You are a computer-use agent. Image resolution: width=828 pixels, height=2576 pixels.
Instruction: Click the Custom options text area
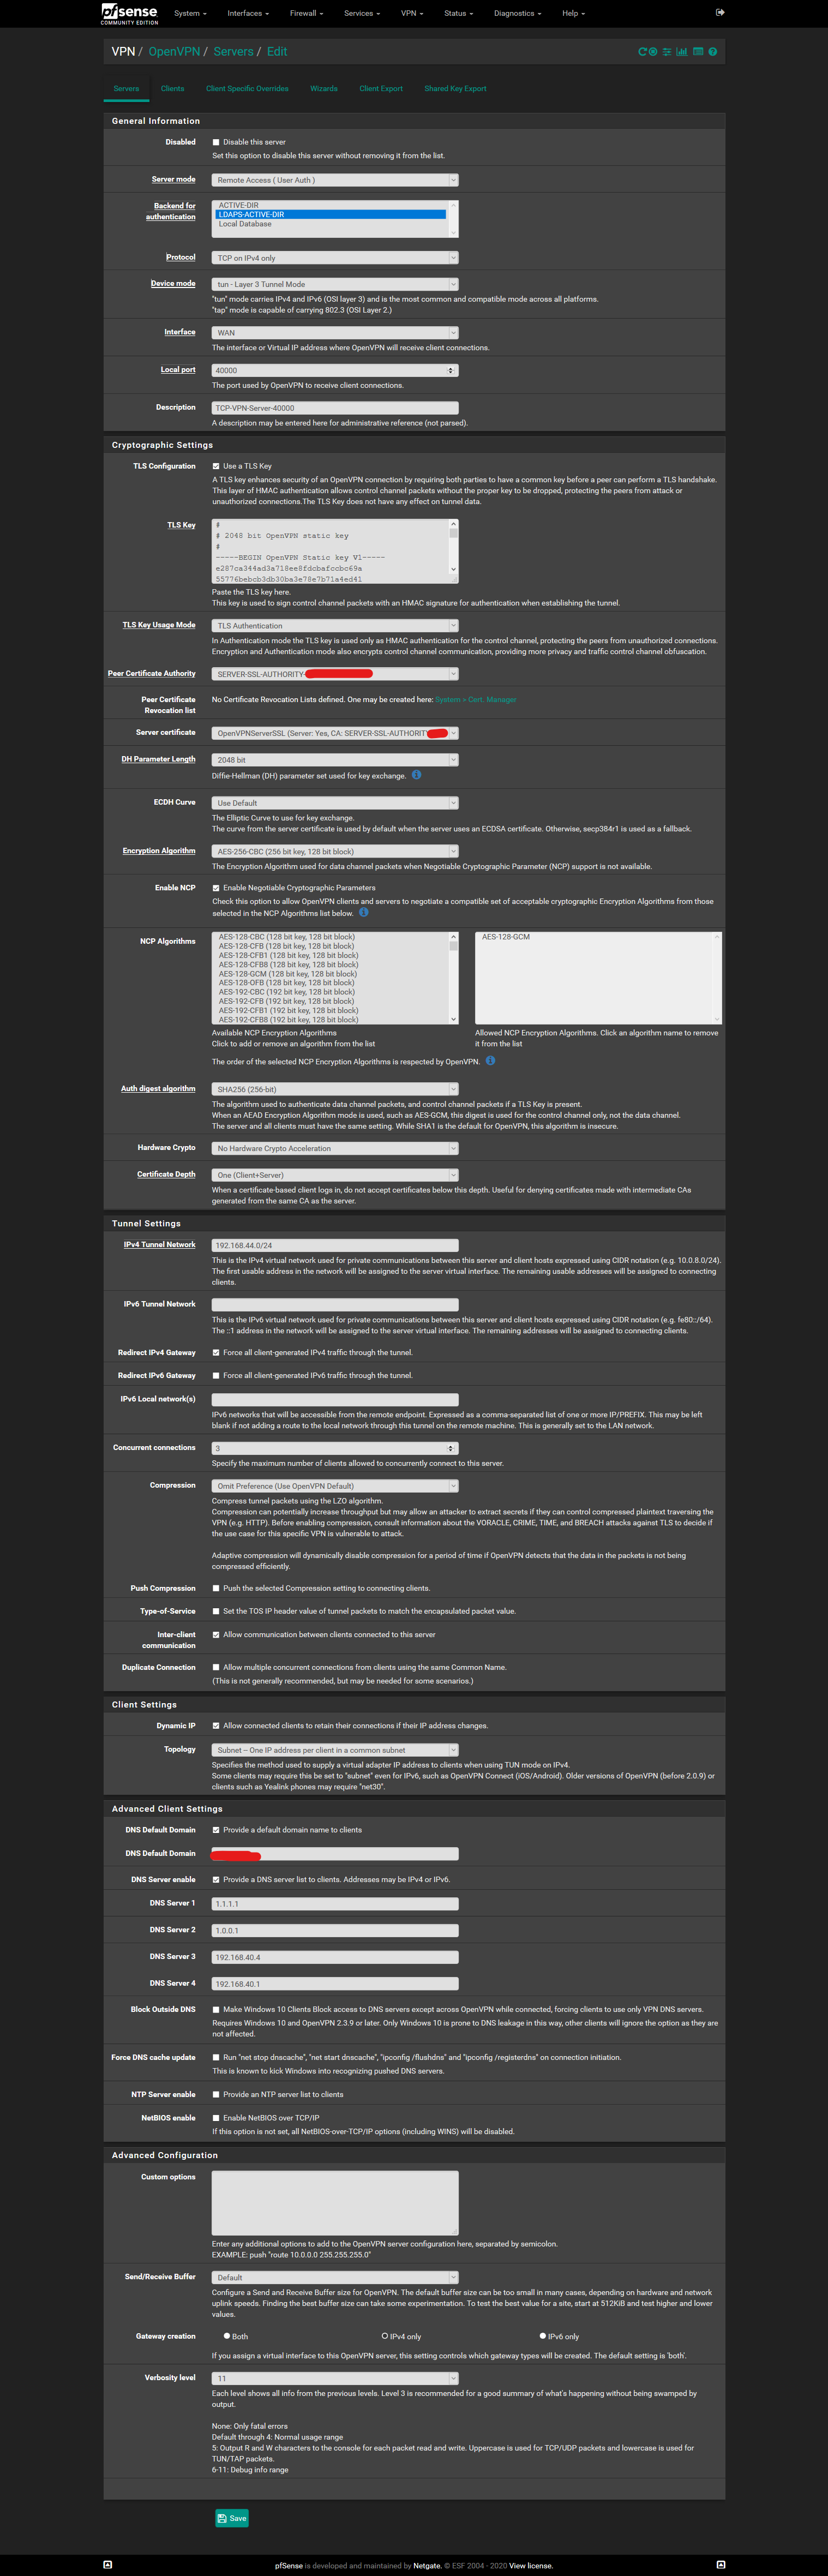click(x=335, y=2202)
